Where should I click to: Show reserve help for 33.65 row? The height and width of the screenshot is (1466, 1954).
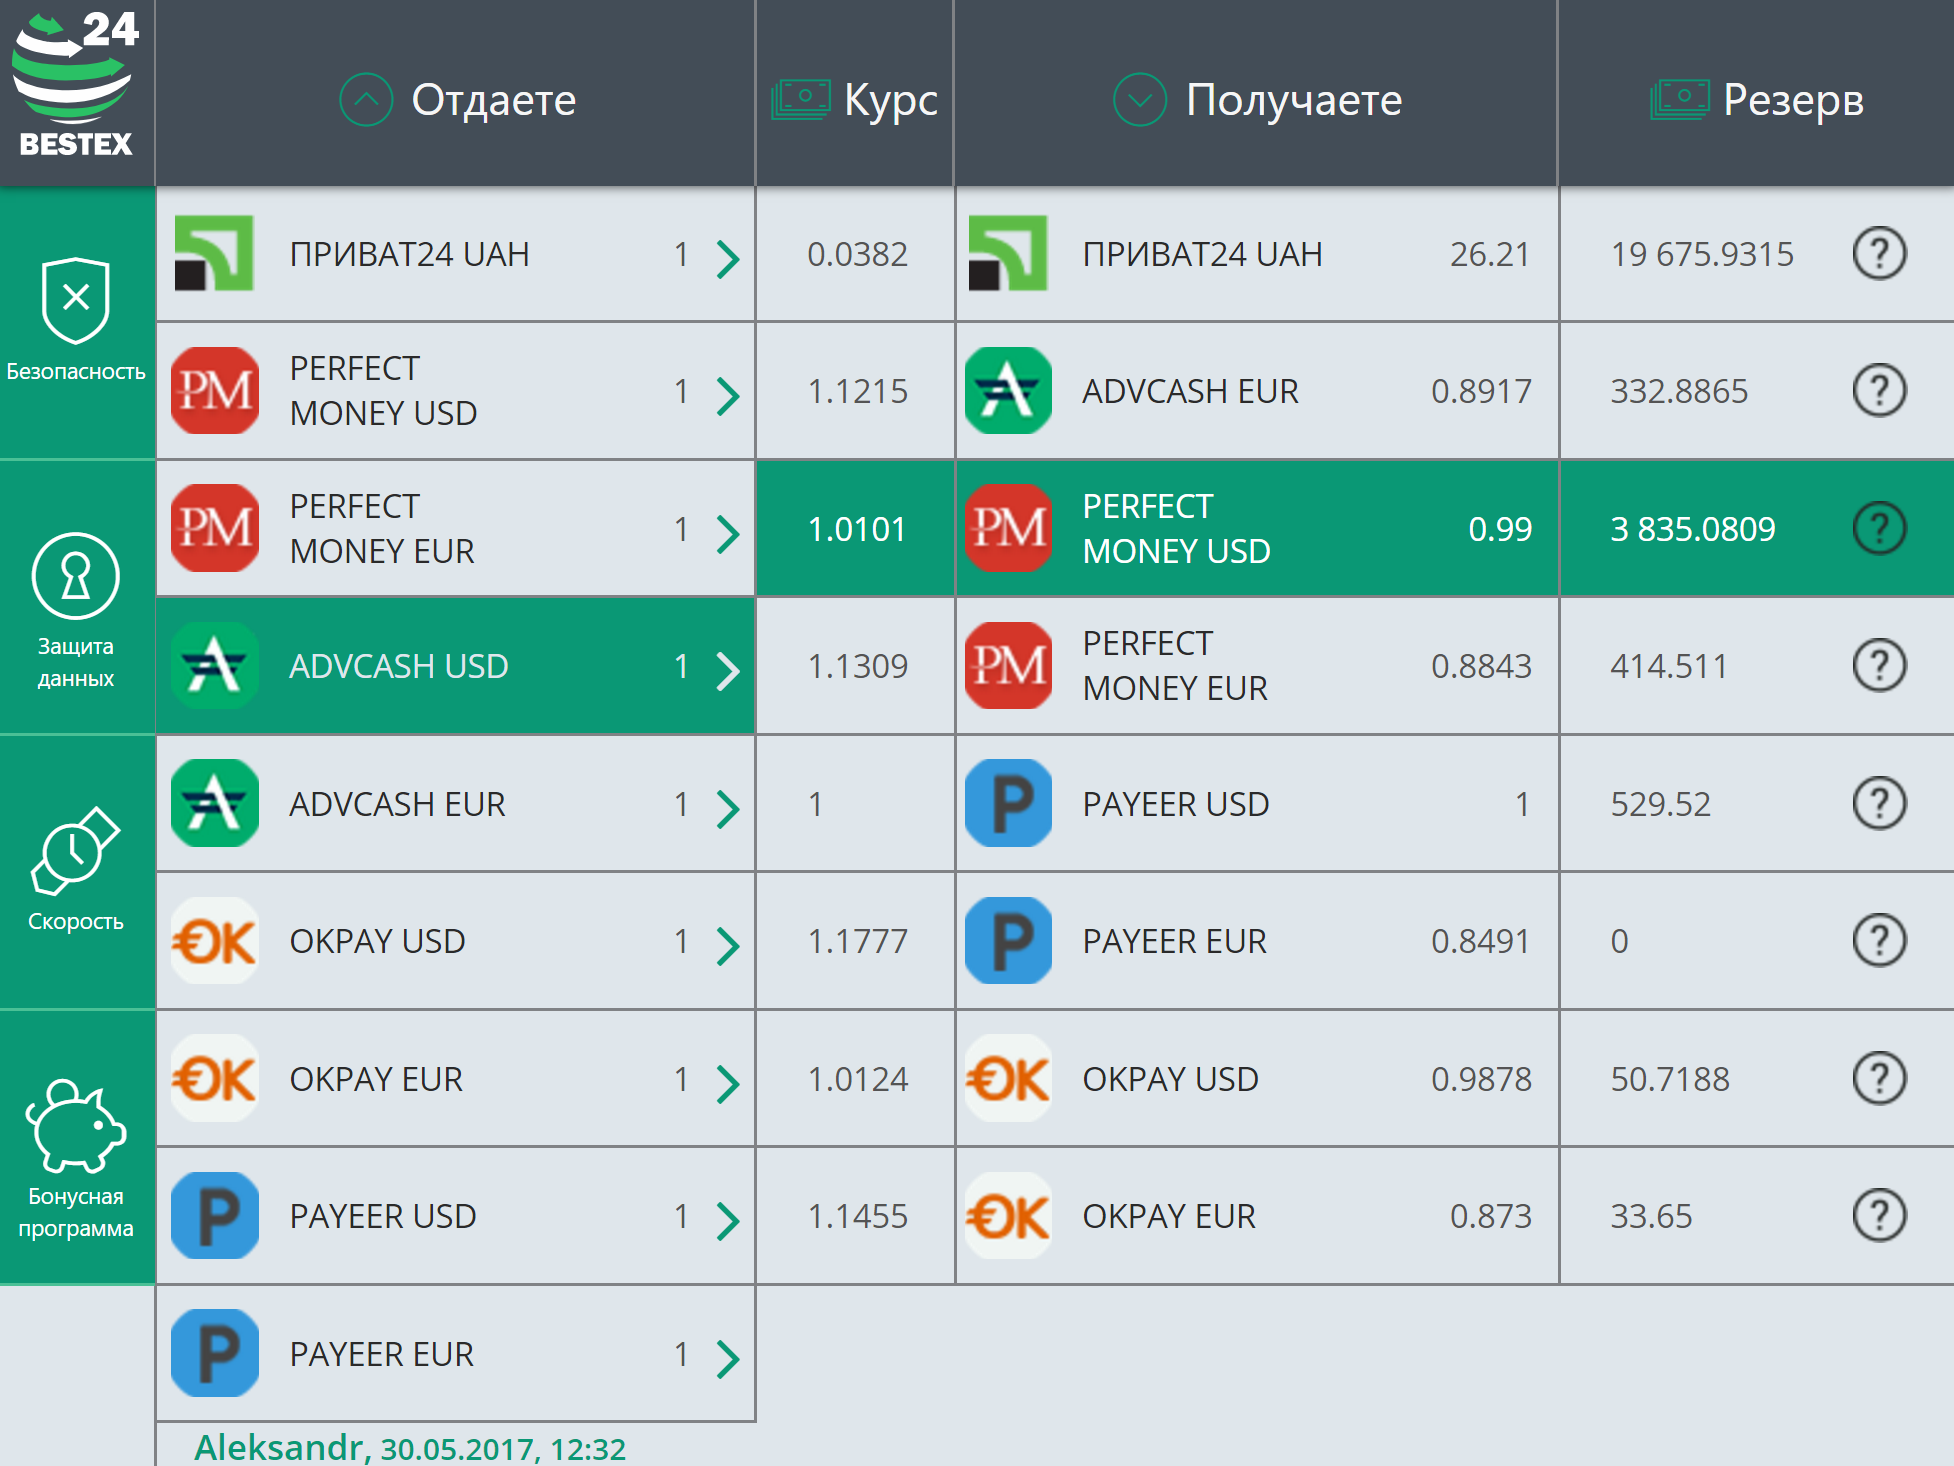click(x=1880, y=1215)
